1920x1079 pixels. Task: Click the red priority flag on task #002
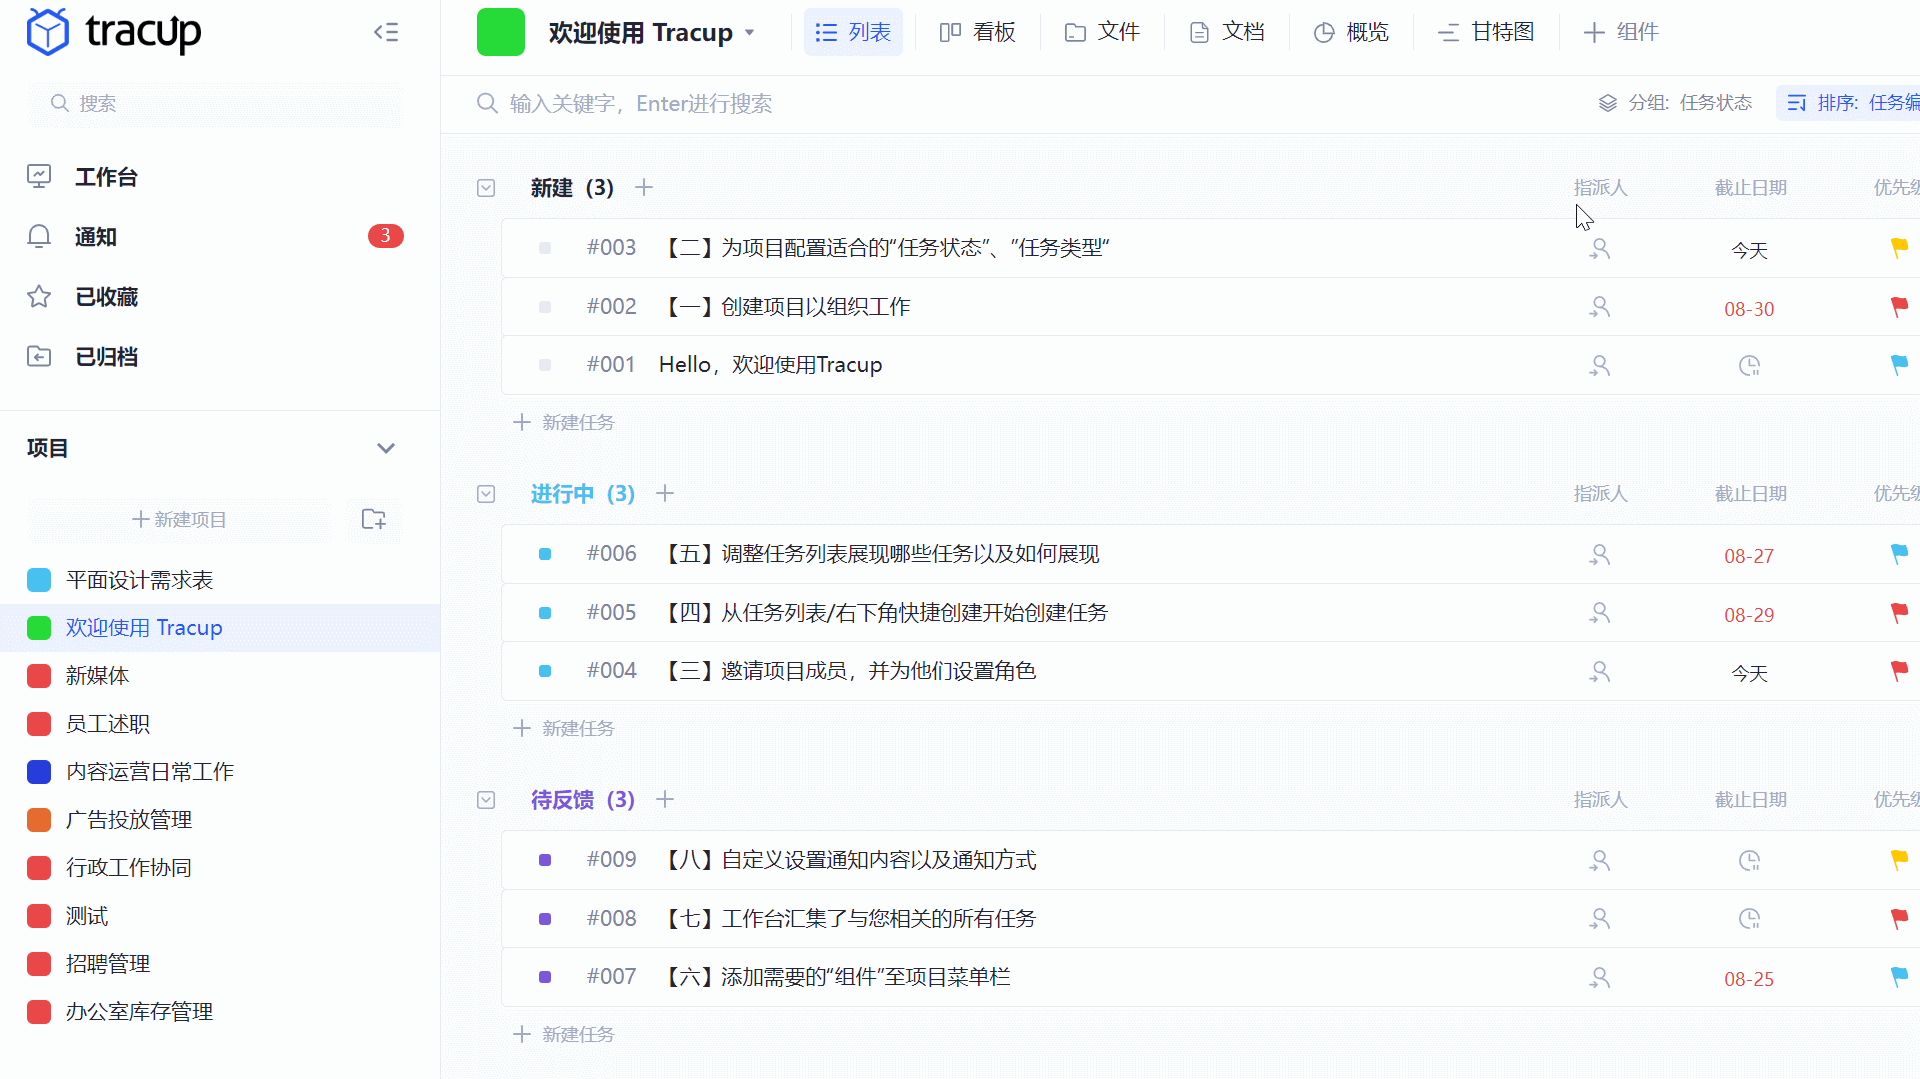tap(1899, 307)
